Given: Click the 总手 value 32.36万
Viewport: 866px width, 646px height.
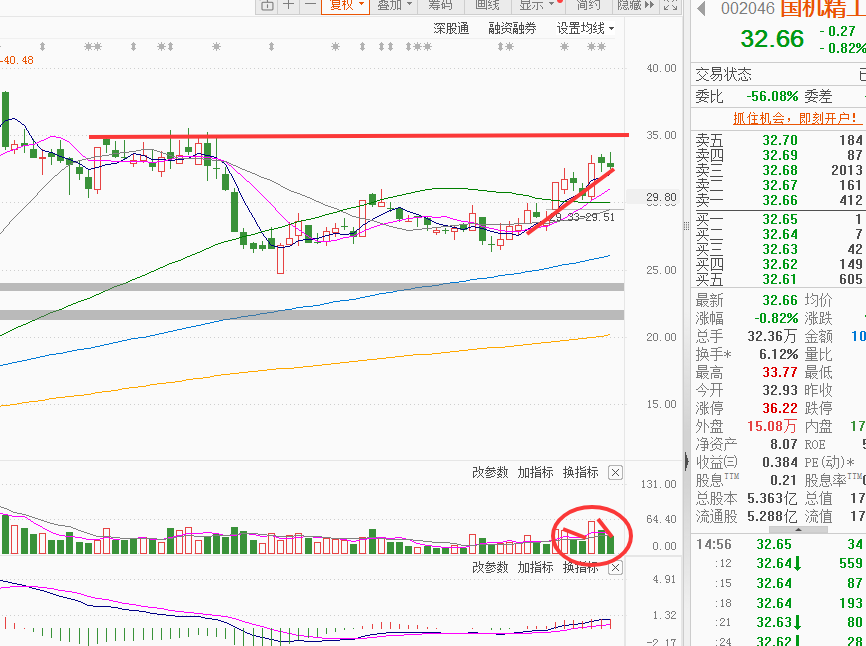Looking at the screenshot, I should 772,336.
